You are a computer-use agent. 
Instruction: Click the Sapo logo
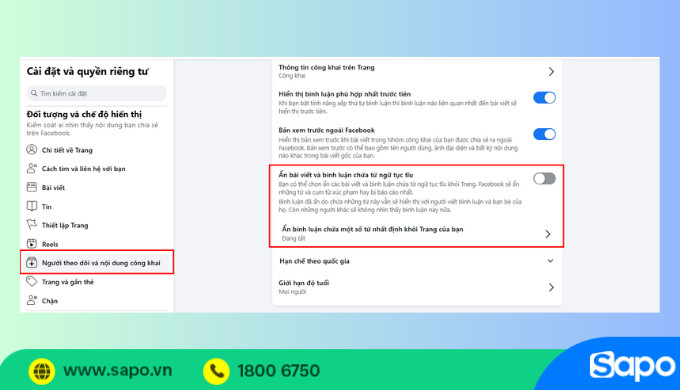coord(633,367)
